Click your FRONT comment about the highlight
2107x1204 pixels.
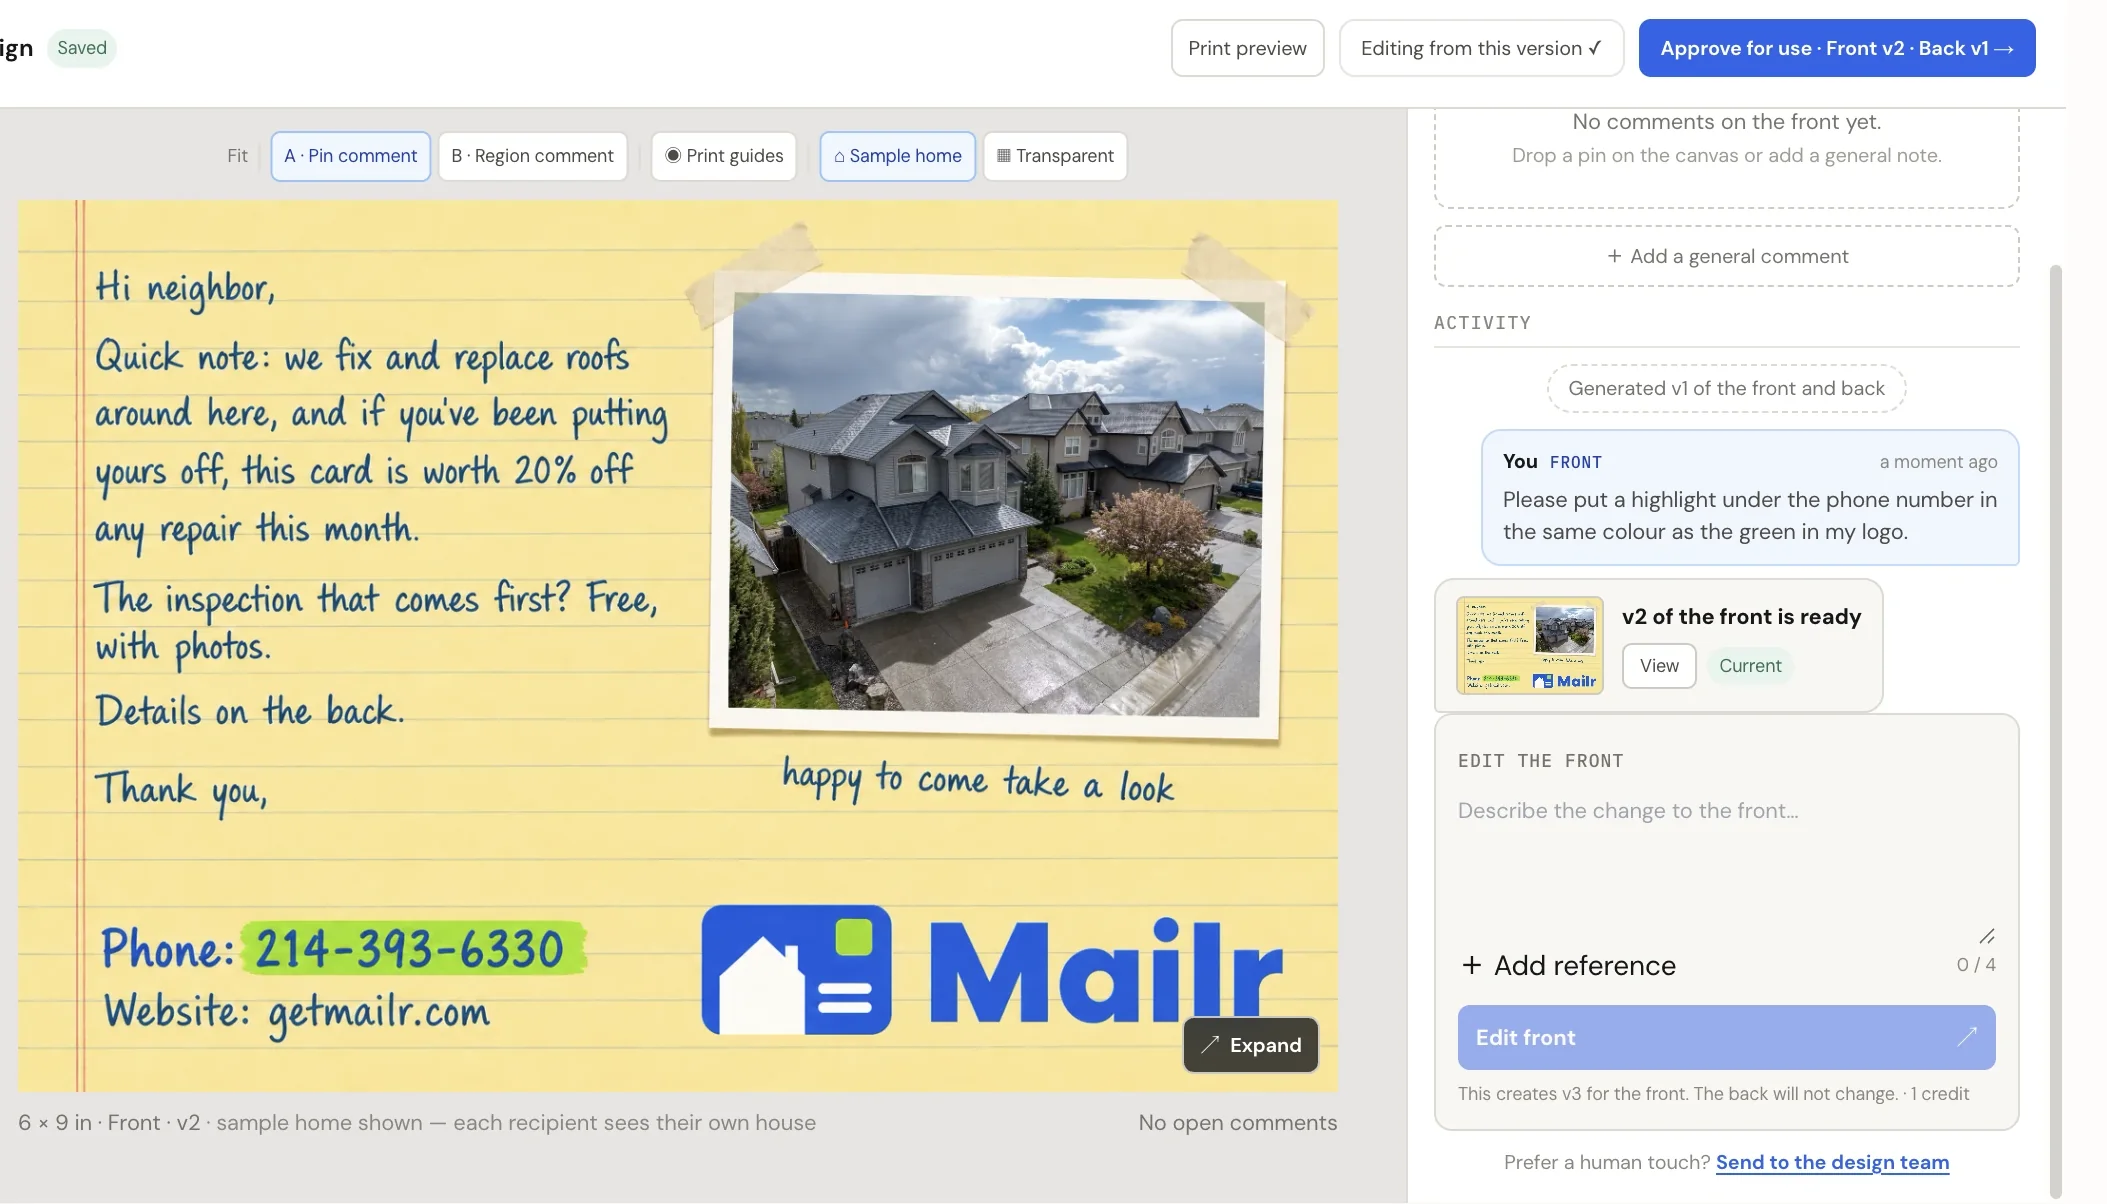point(1750,498)
